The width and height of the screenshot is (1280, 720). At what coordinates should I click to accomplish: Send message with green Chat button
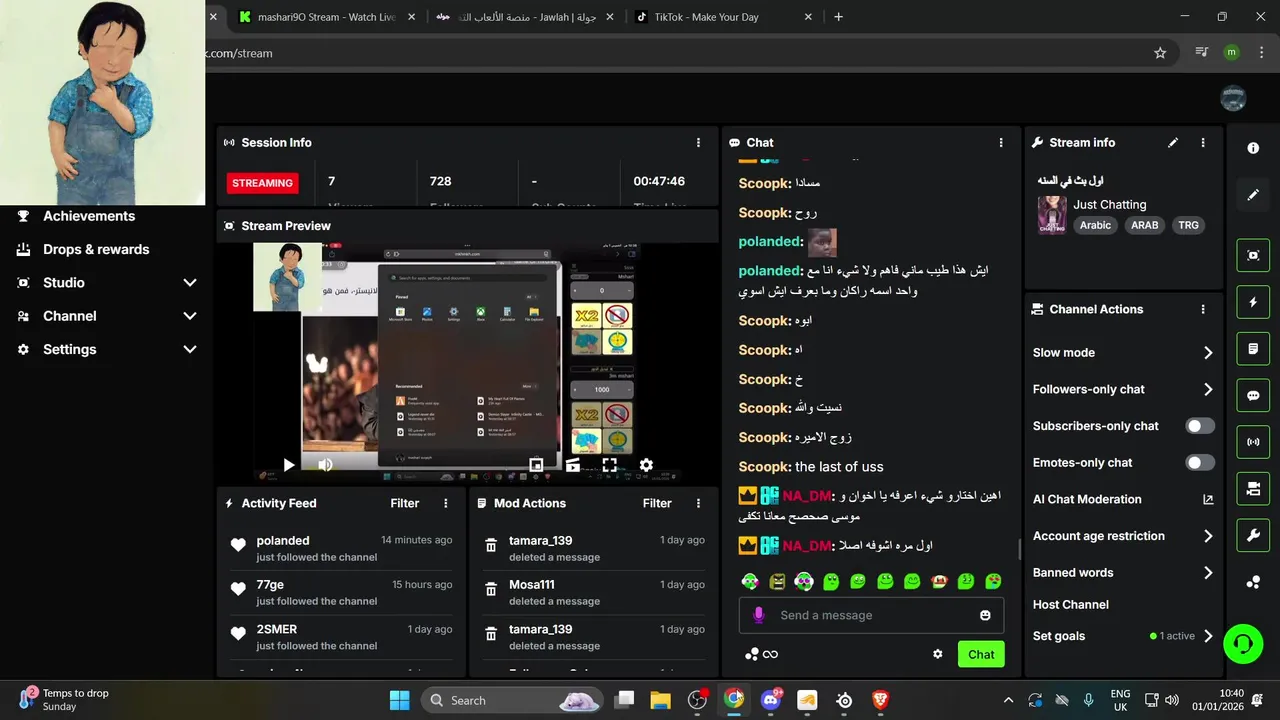pos(981,654)
